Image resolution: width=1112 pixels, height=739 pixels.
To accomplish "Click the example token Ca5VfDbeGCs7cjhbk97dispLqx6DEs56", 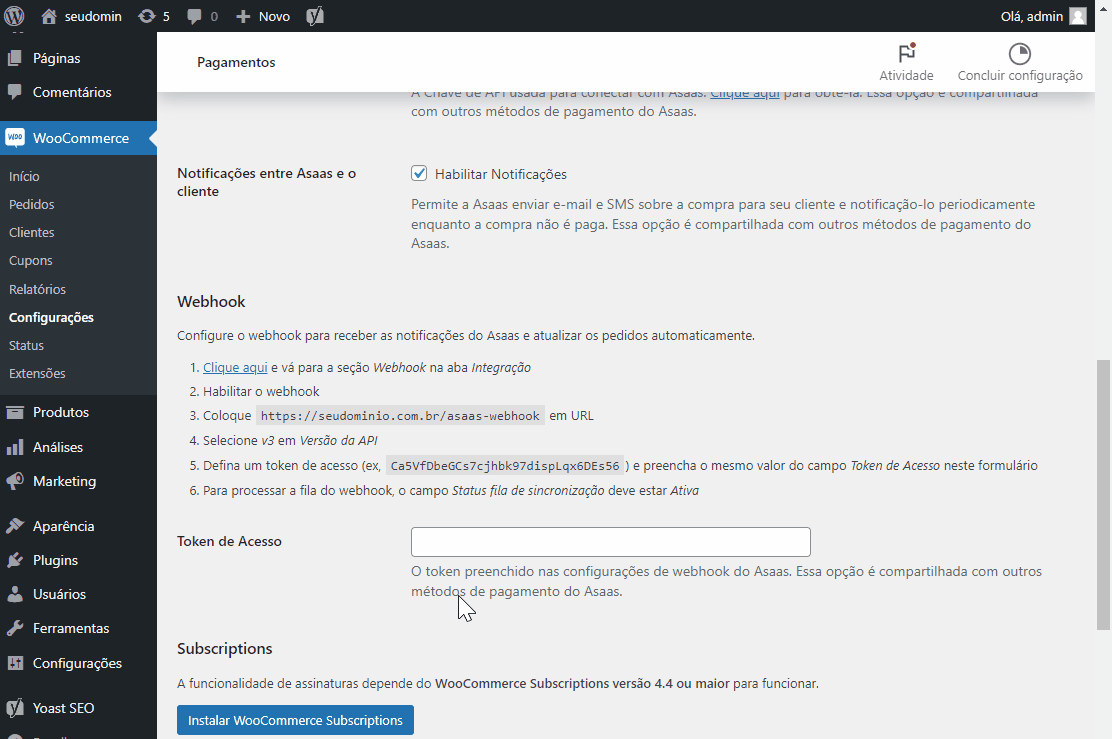I will 505,466.
